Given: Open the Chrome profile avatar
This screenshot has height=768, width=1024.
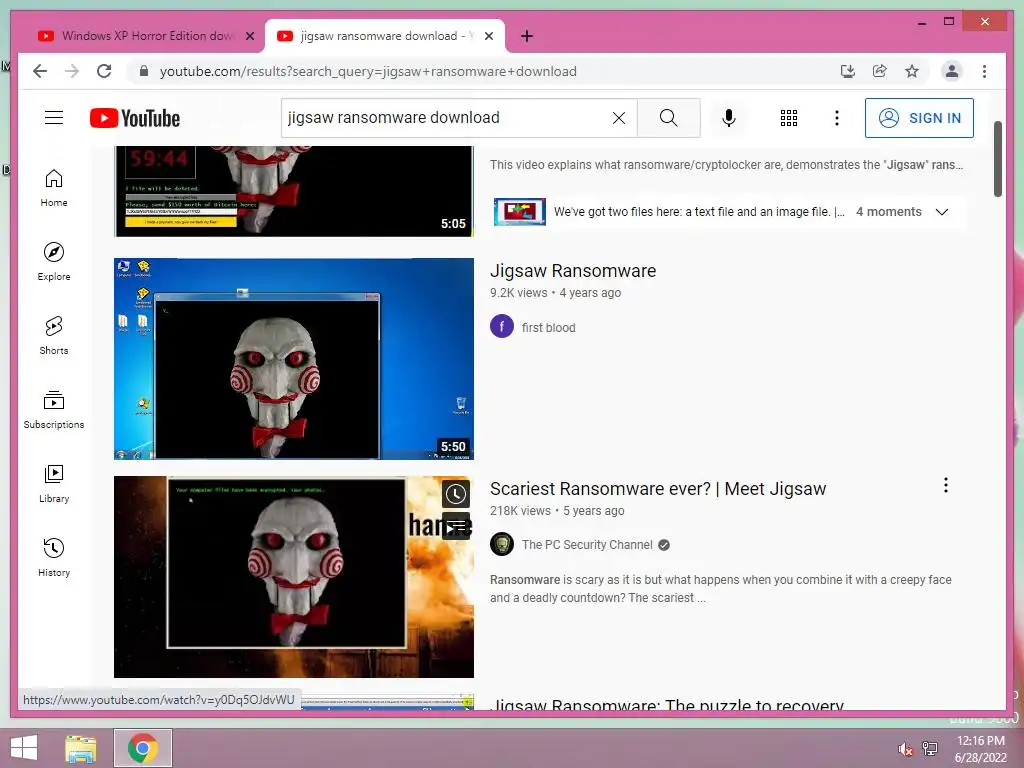Looking at the screenshot, I should tap(952, 71).
